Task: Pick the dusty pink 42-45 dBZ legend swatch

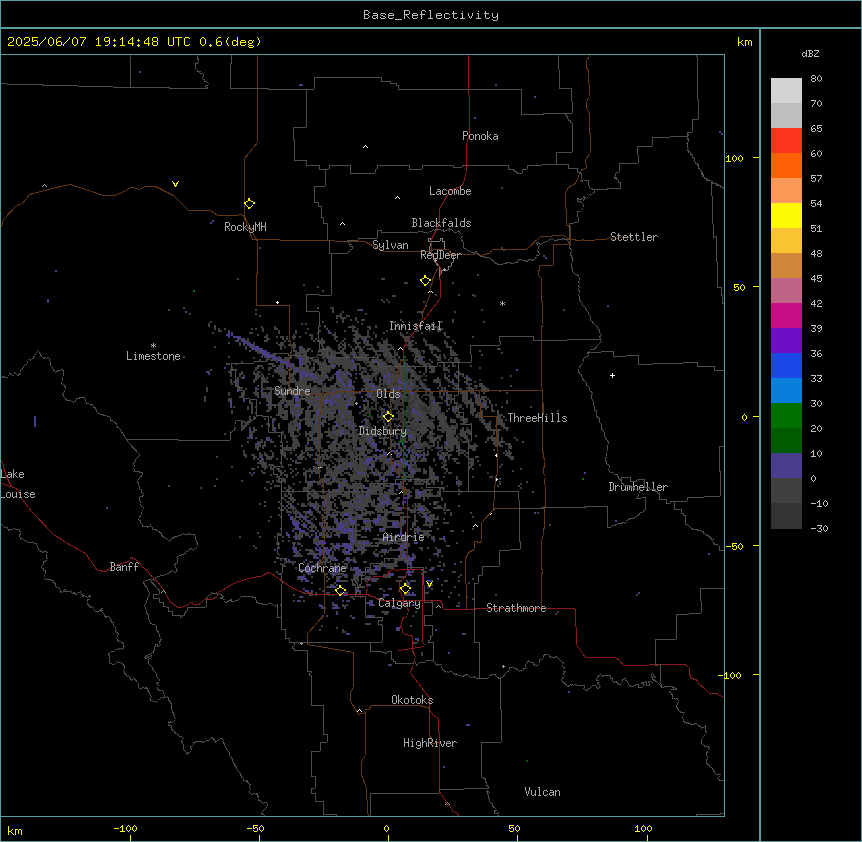Action: 786,291
